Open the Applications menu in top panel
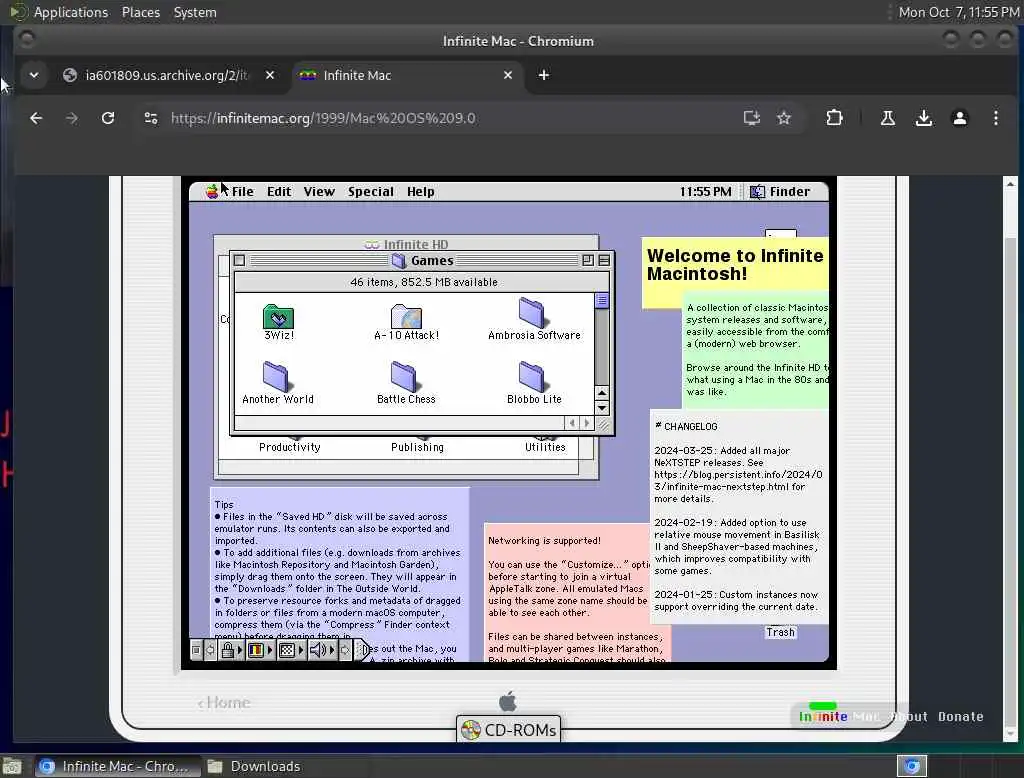 click(x=71, y=12)
